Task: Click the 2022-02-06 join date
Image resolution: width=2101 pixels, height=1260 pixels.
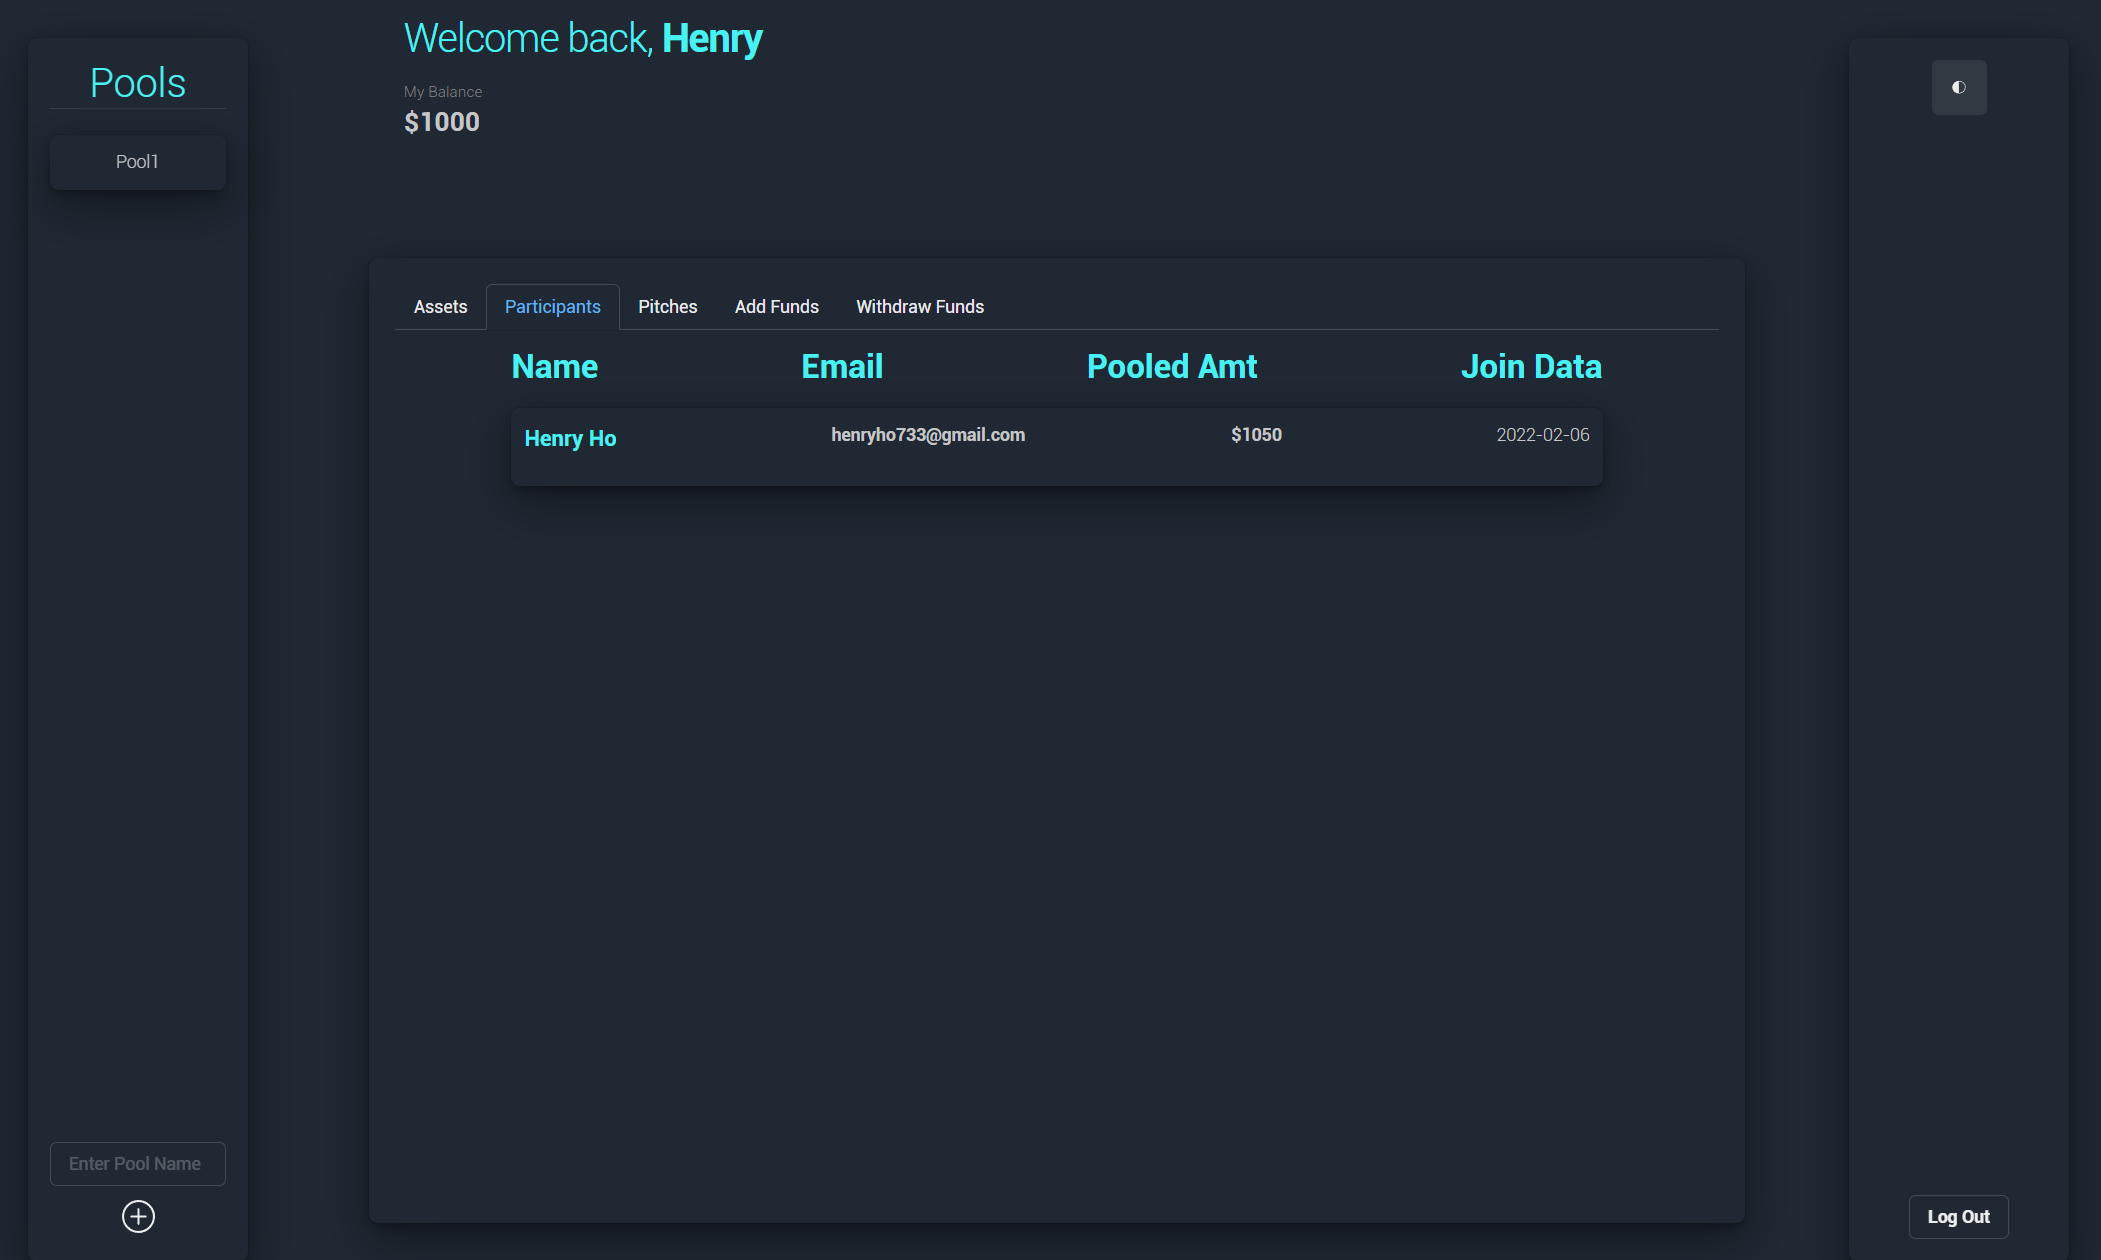Action: click(x=1542, y=435)
